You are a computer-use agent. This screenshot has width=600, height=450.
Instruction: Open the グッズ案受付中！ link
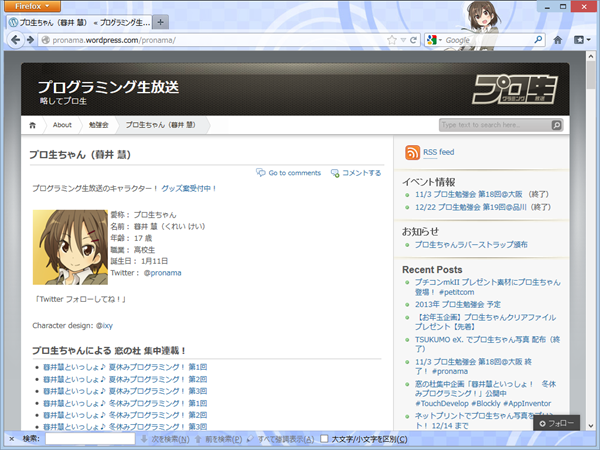click(189, 188)
